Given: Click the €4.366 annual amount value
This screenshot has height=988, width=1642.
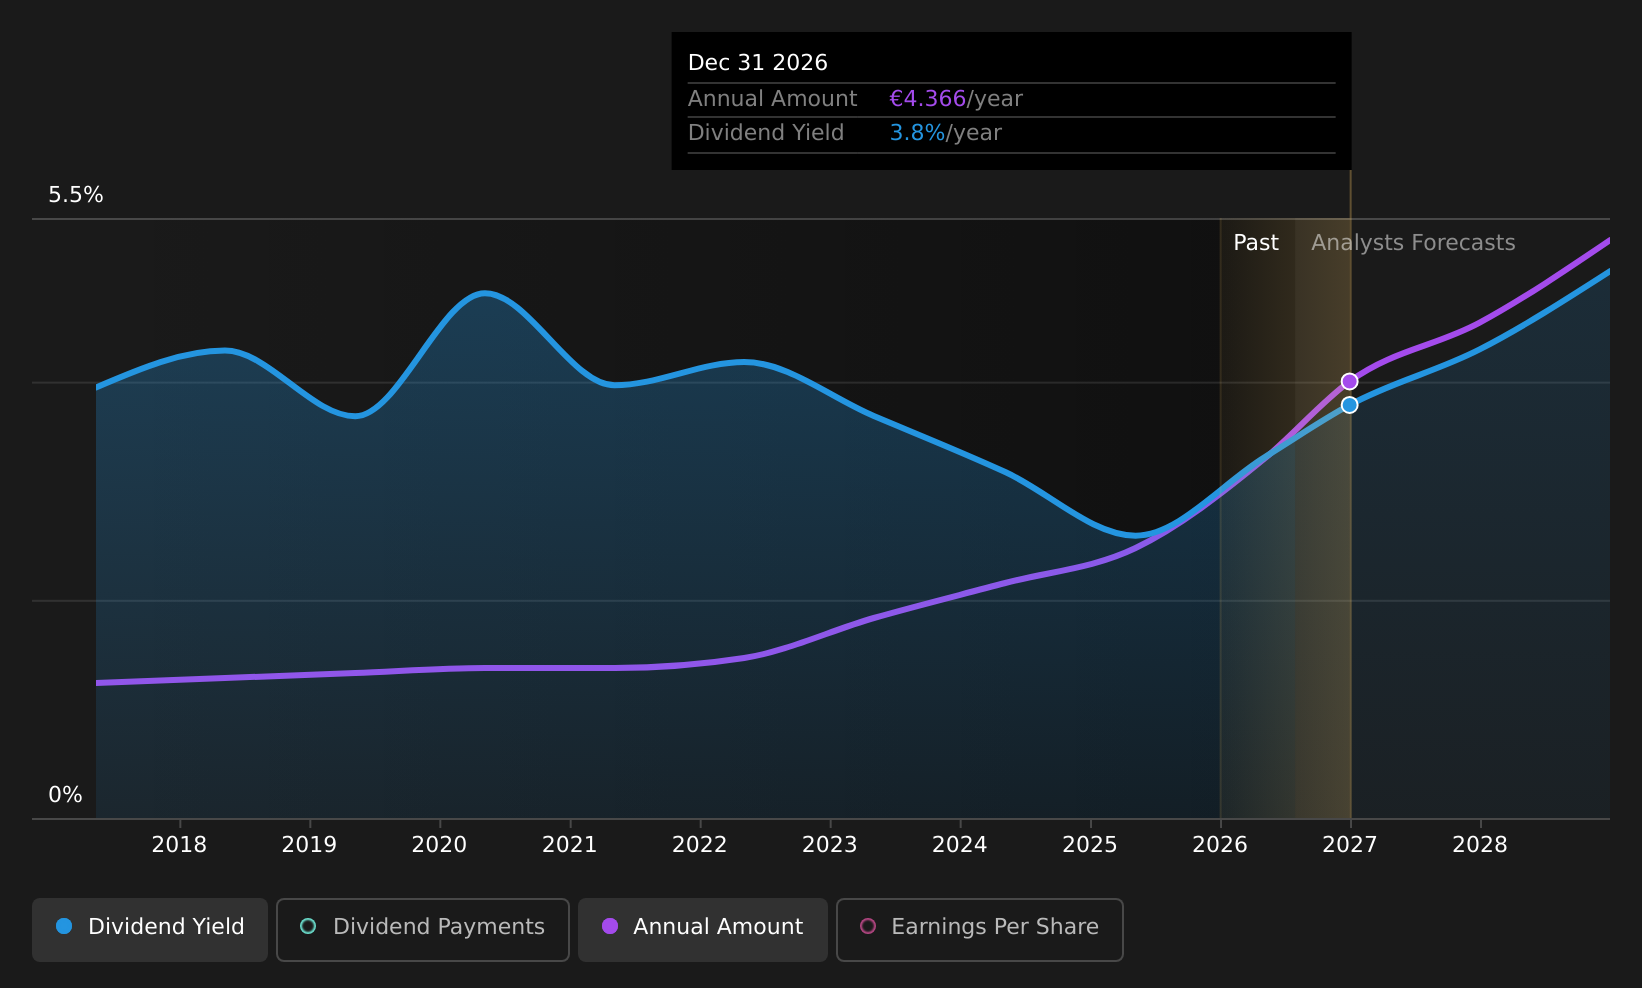Looking at the screenshot, I should point(927,99).
